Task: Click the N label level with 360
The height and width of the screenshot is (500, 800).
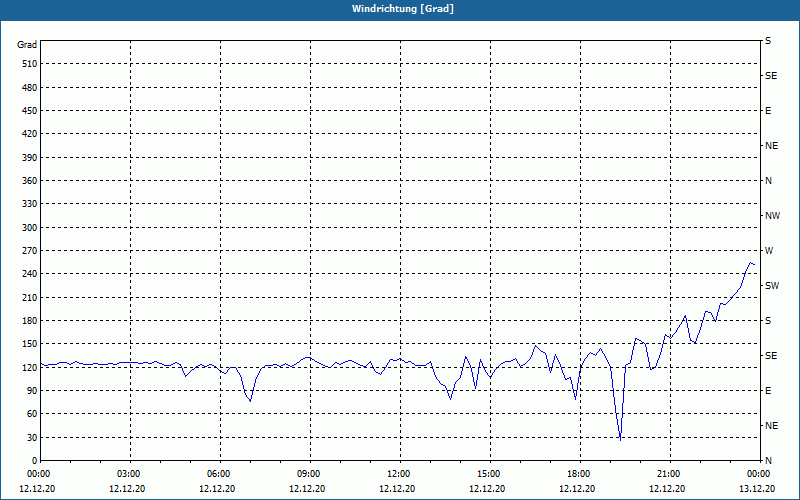Action: point(768,181)
